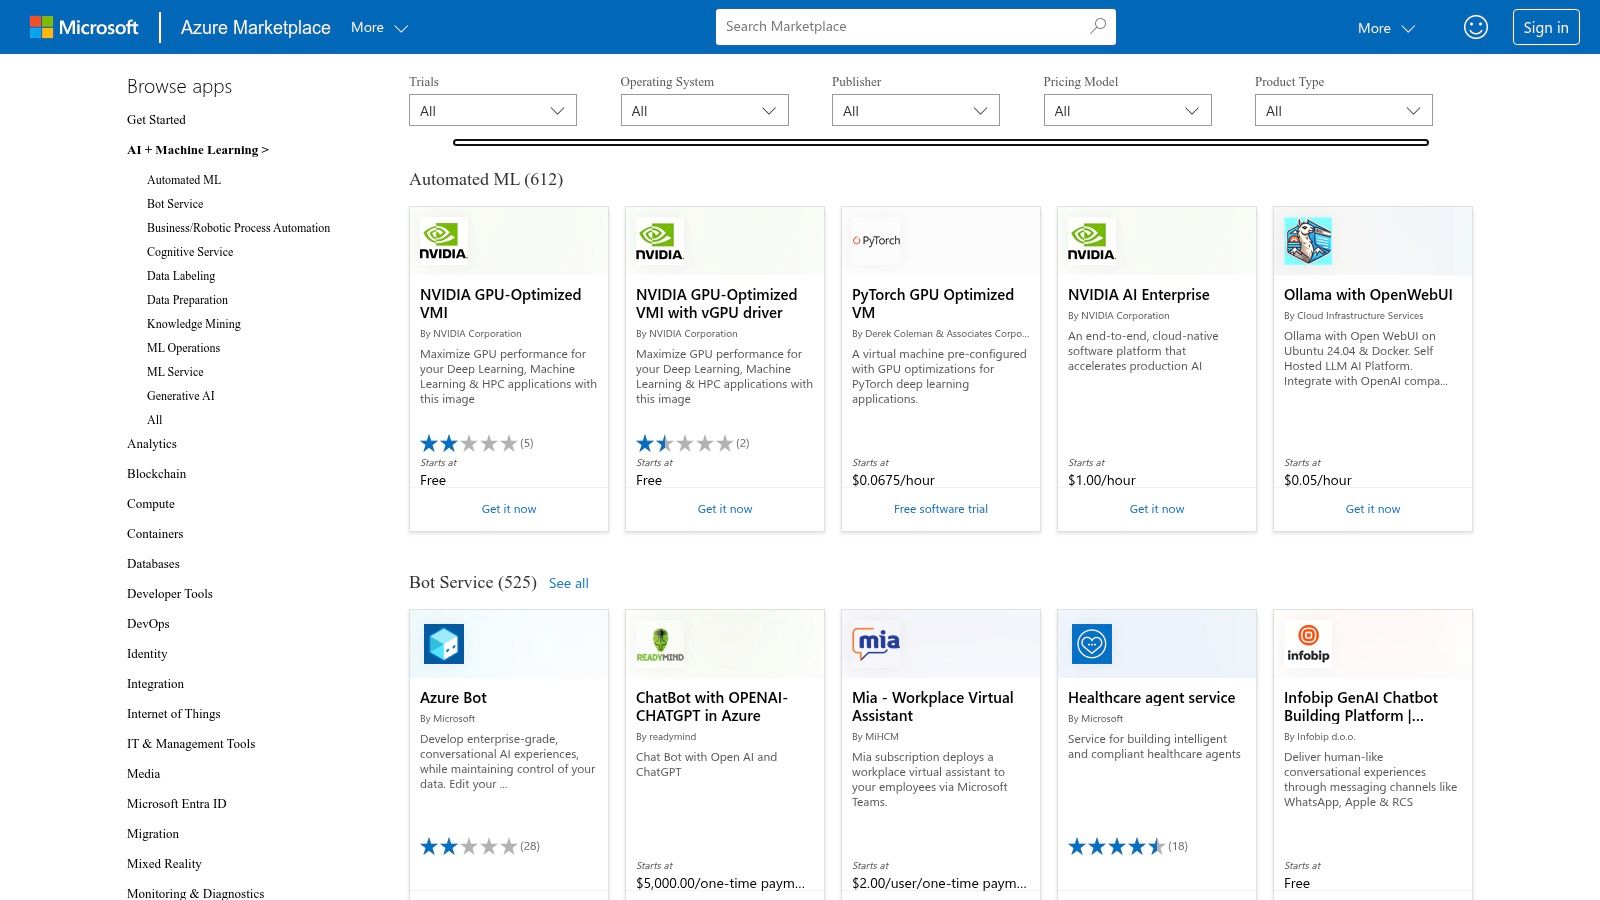Select the ReadyMind logo on ChatBot card
The image size is (1600, 900).
pos(659,643)
